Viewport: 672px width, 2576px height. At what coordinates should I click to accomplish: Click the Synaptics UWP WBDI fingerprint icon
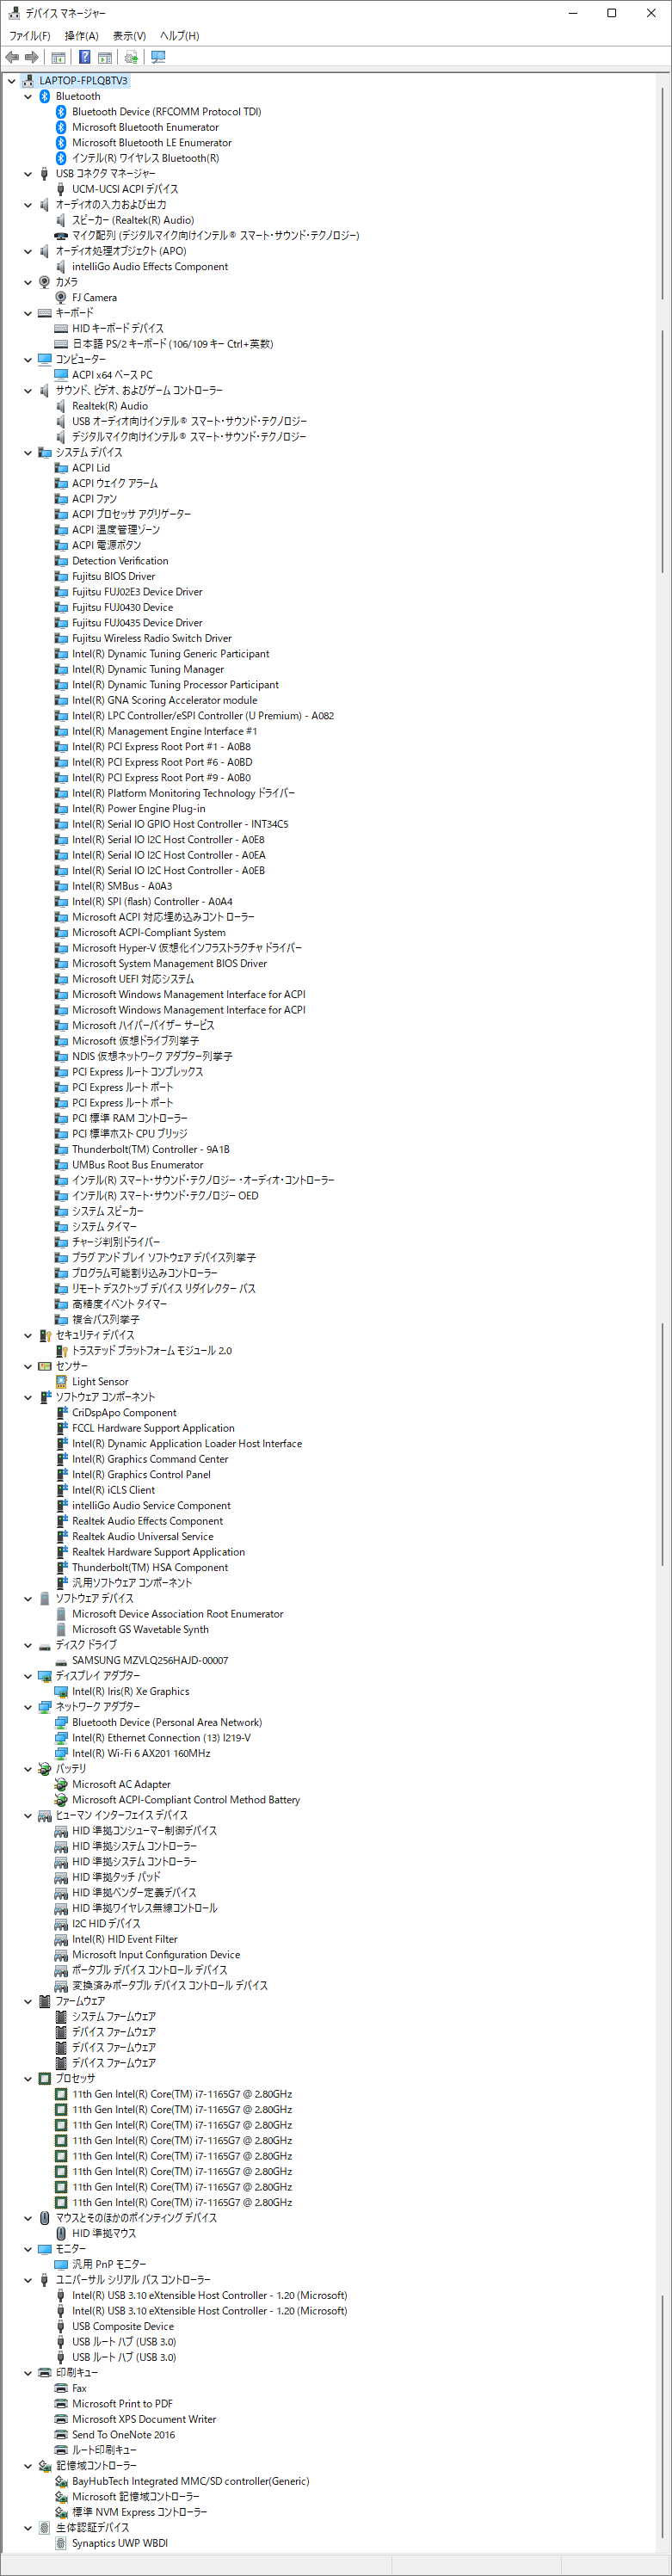click(x=61, y=2543)
